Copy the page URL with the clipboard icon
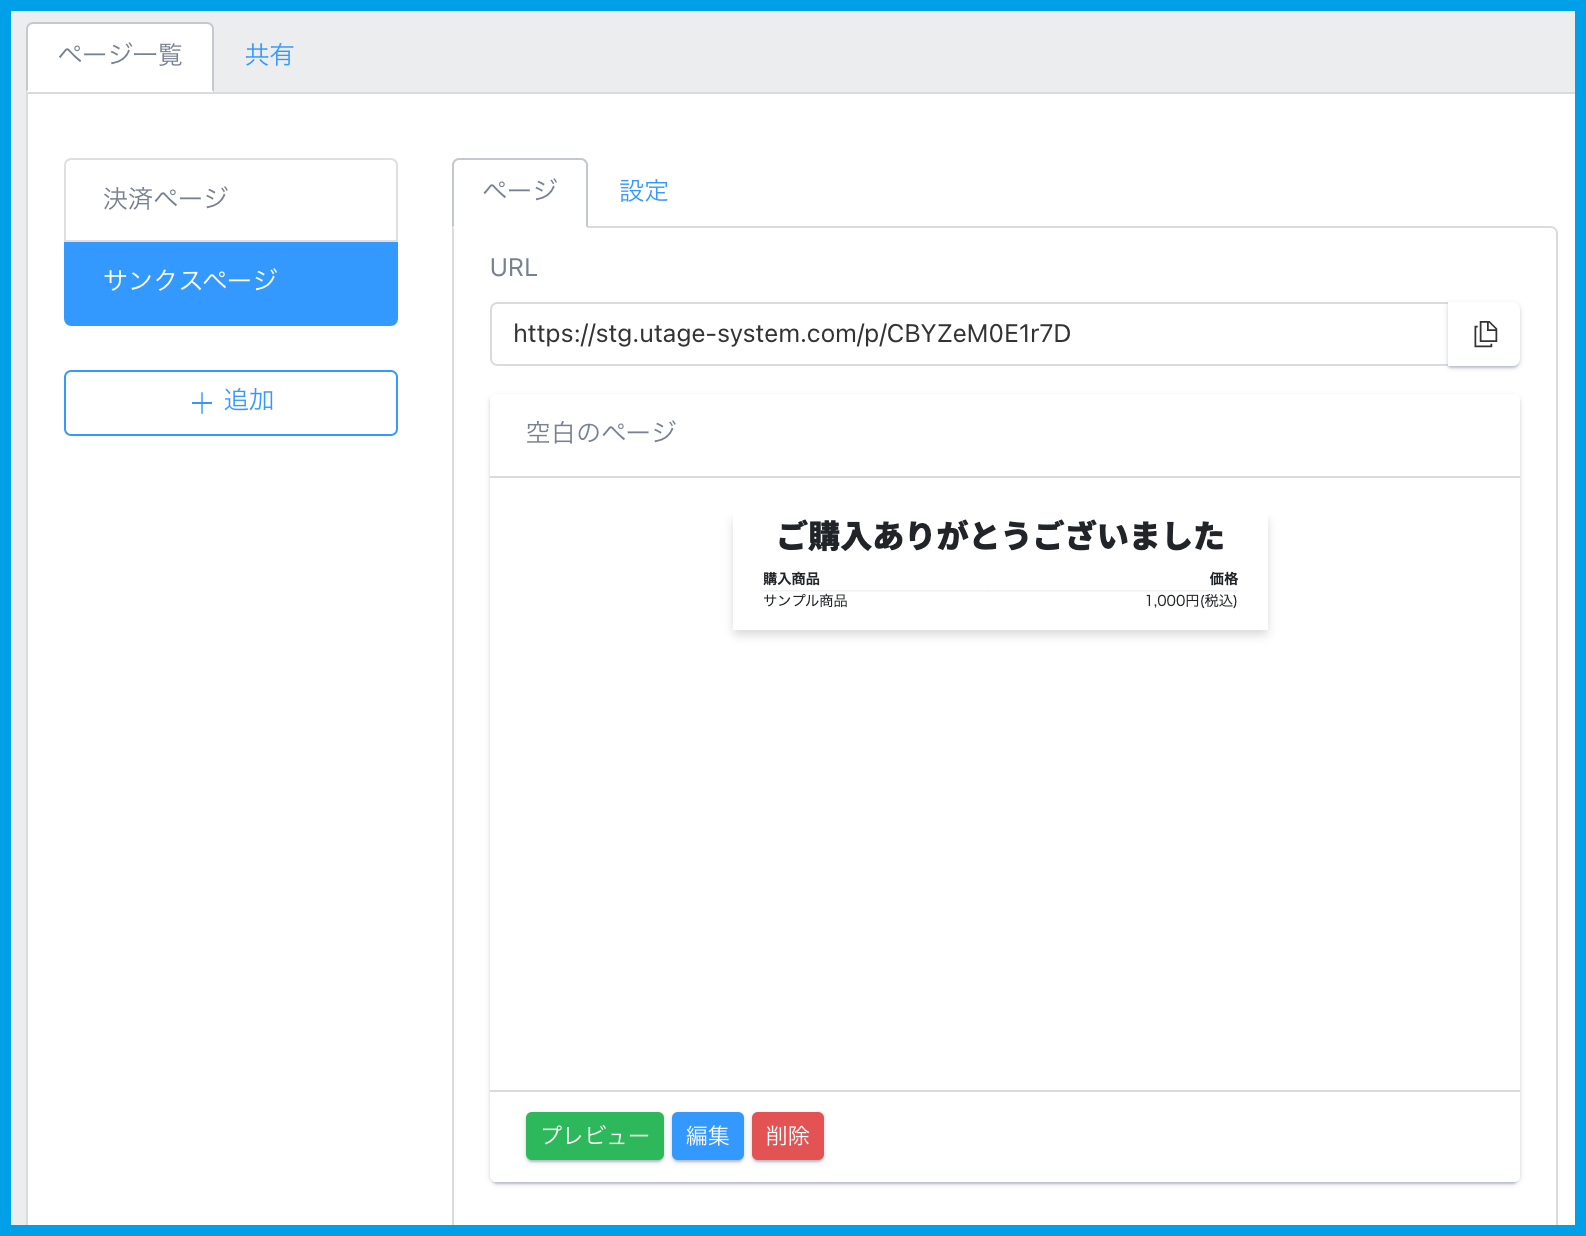 1485,334
